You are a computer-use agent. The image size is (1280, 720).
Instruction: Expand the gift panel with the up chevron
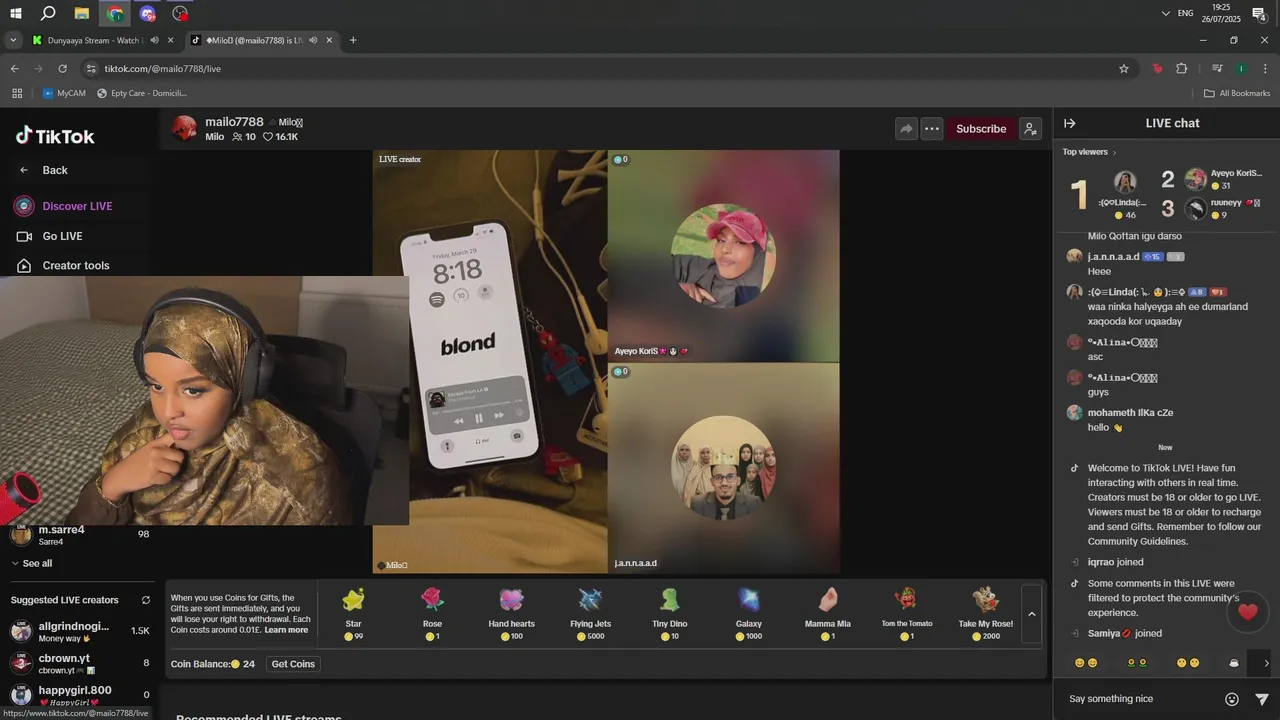1032,614
